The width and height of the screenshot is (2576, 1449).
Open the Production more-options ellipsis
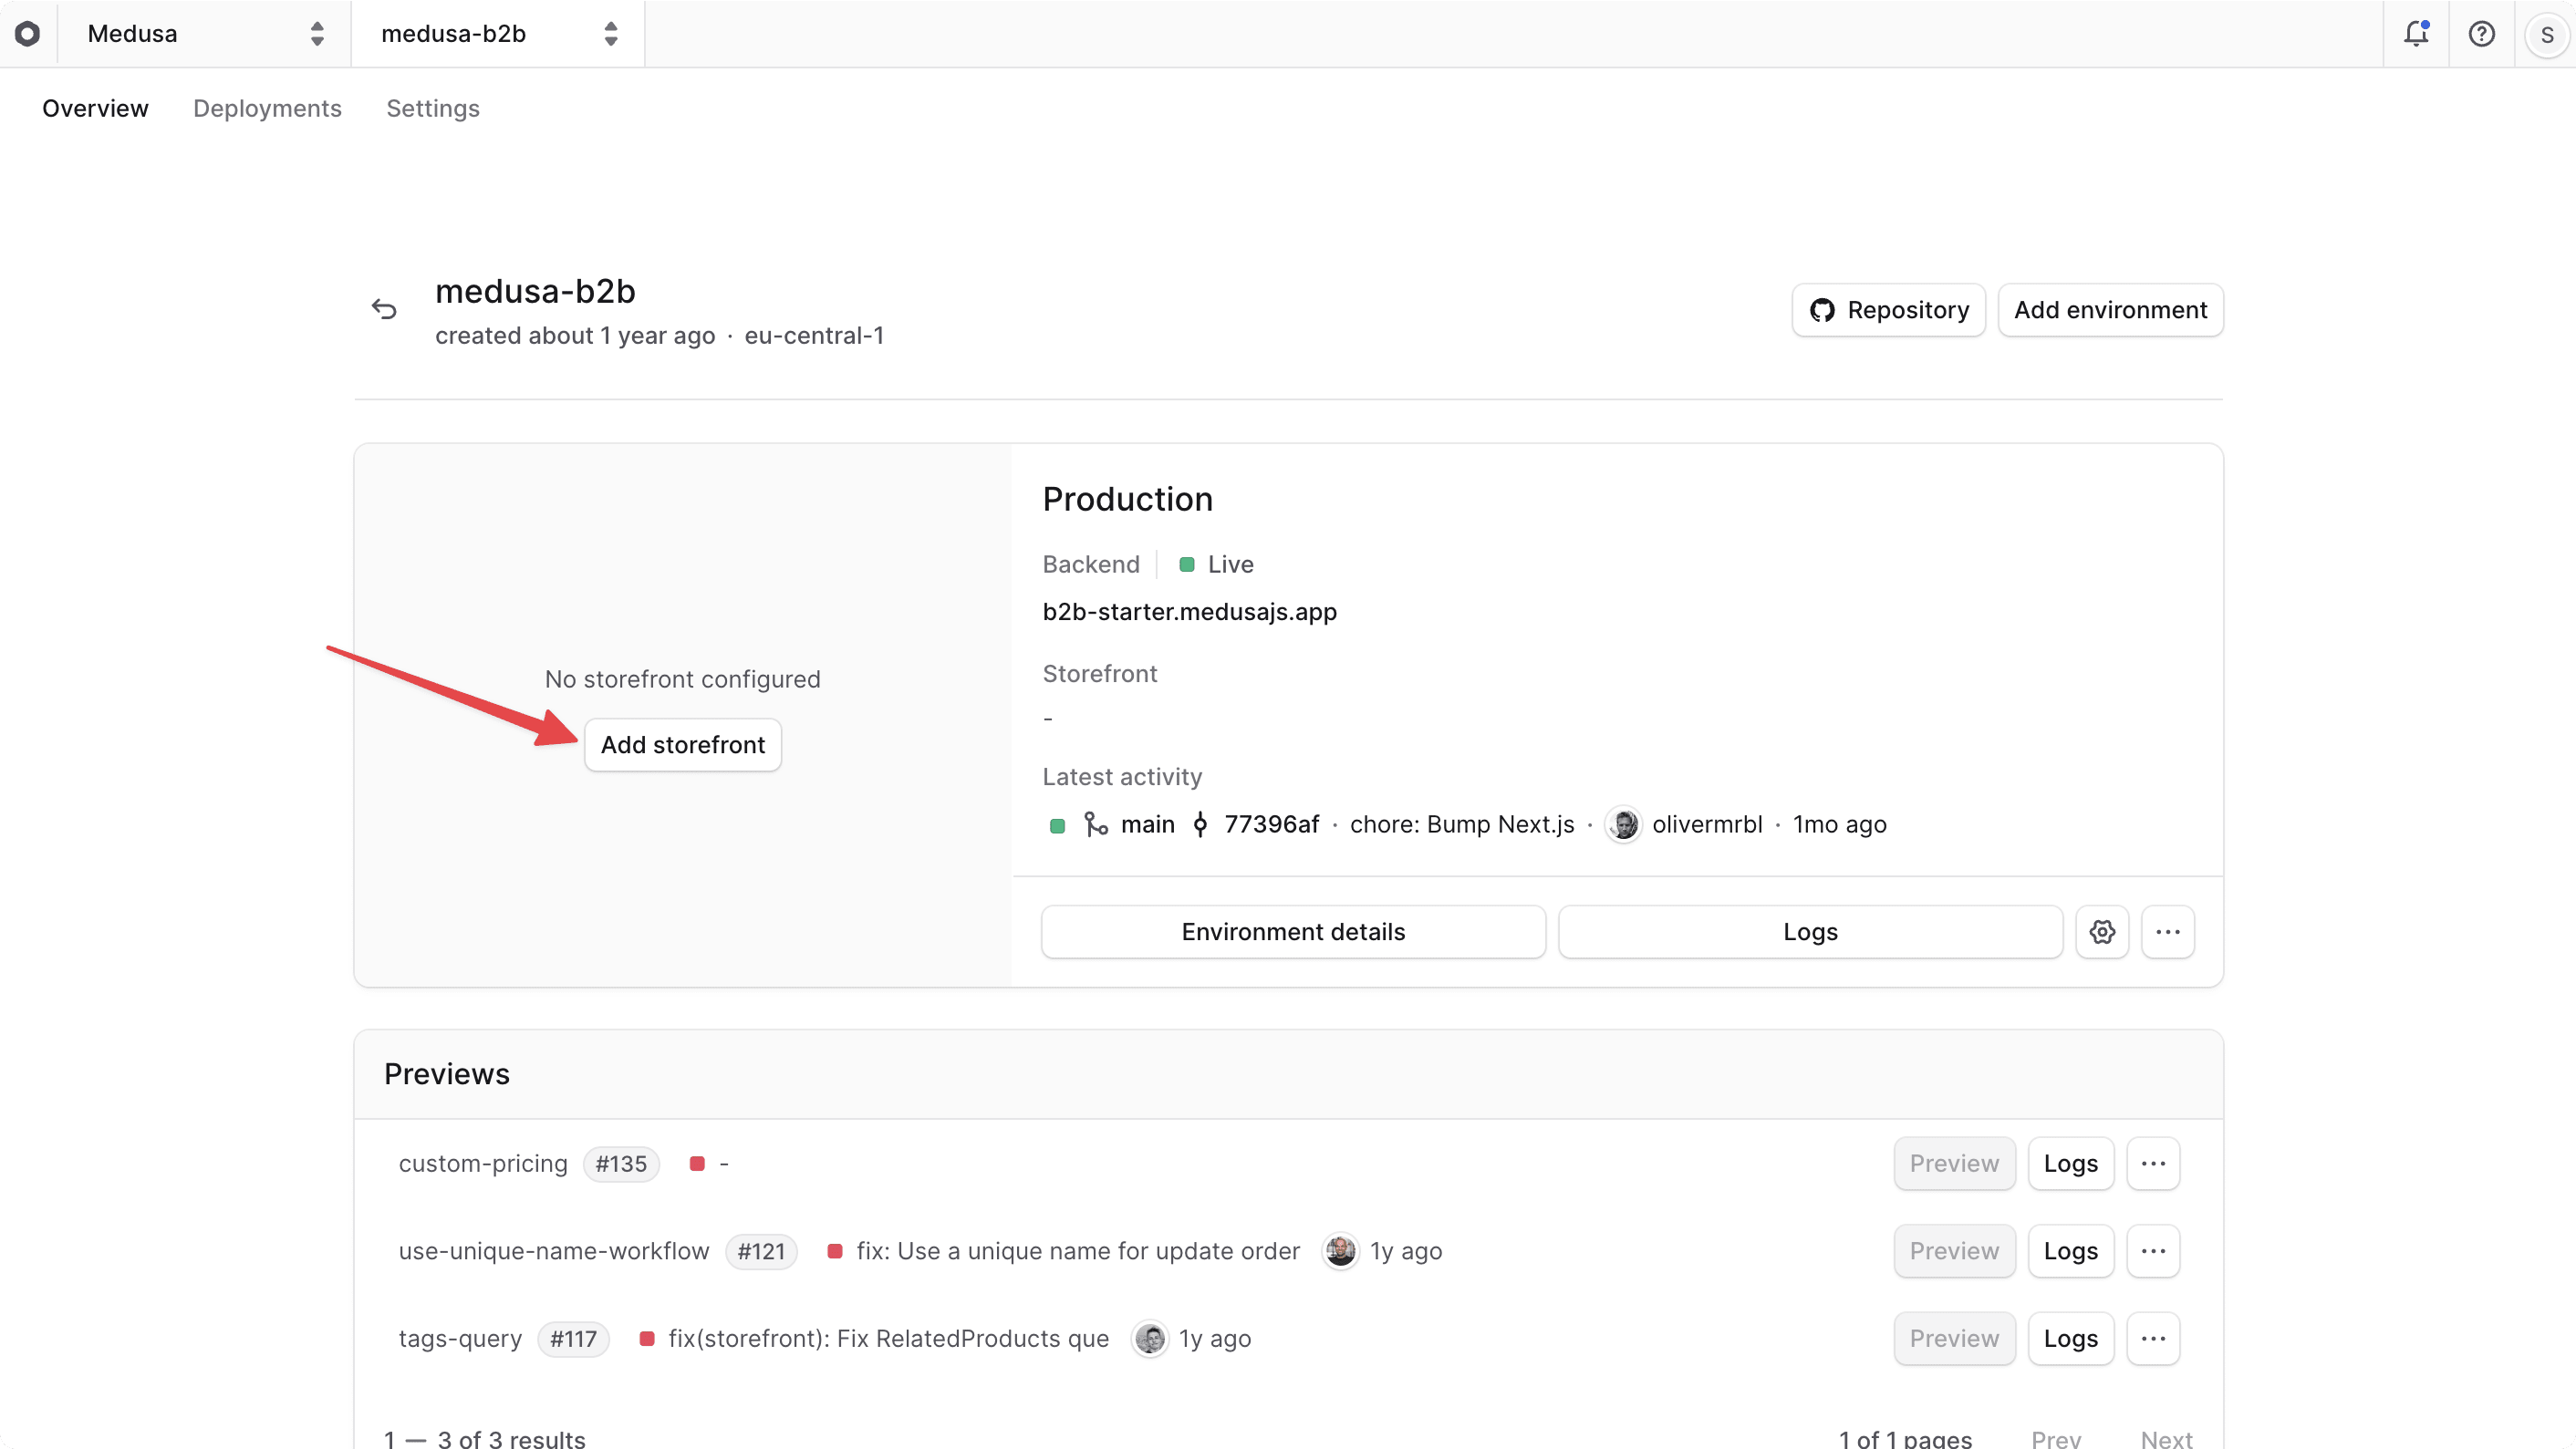coord(2168,931)
